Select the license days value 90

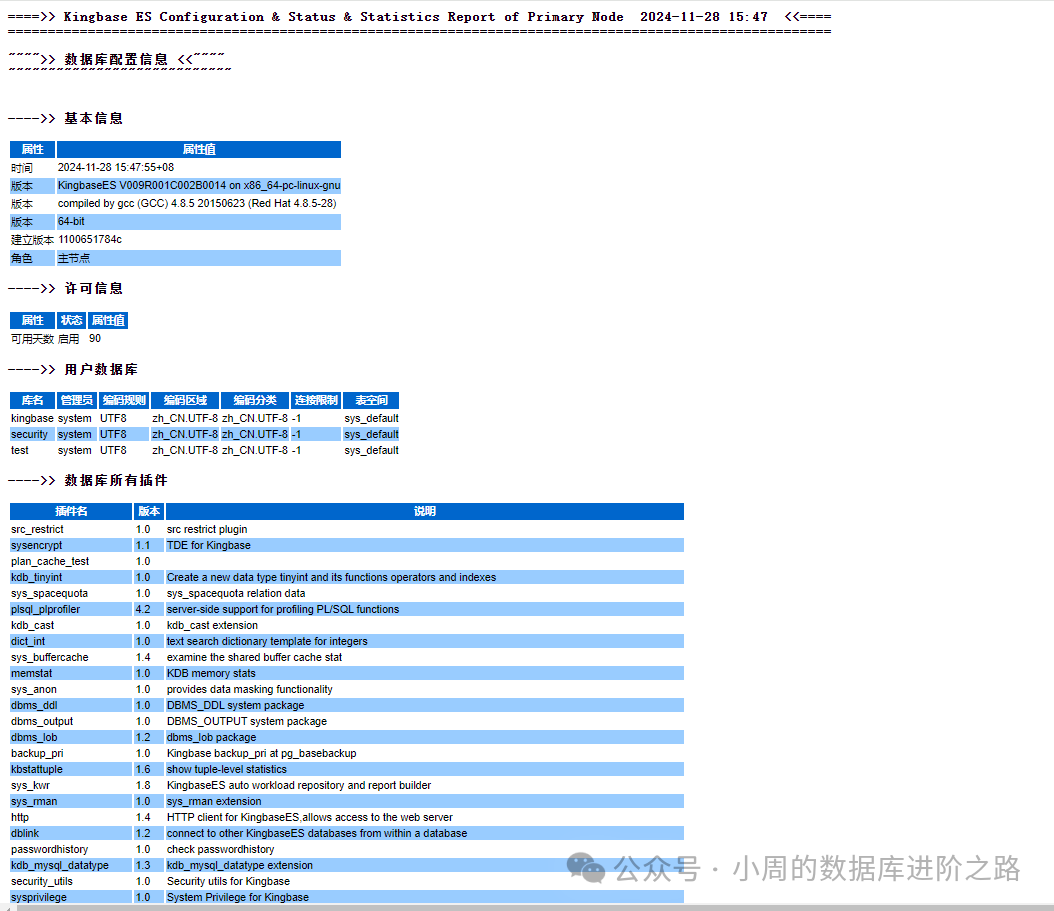point(95,339)
